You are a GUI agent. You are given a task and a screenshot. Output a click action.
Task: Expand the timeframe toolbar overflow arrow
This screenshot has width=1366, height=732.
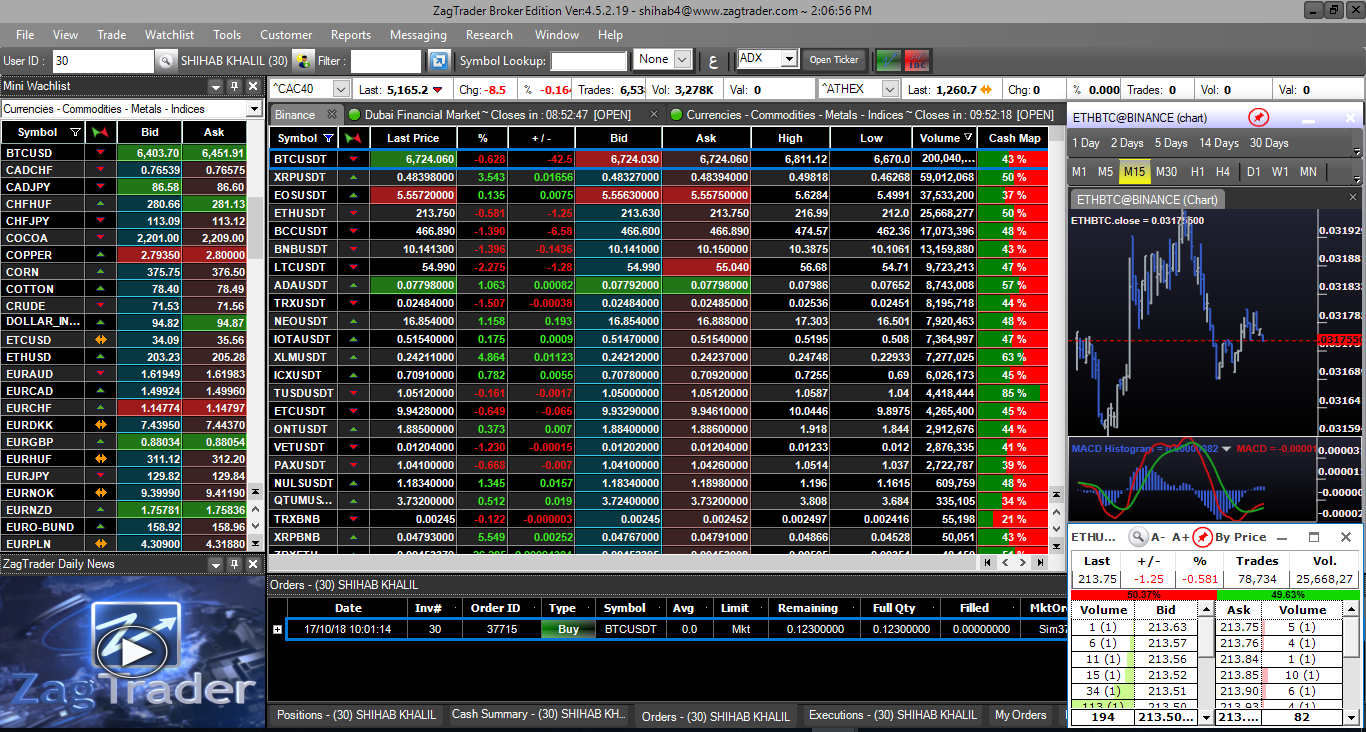[x=1357, y=181]
